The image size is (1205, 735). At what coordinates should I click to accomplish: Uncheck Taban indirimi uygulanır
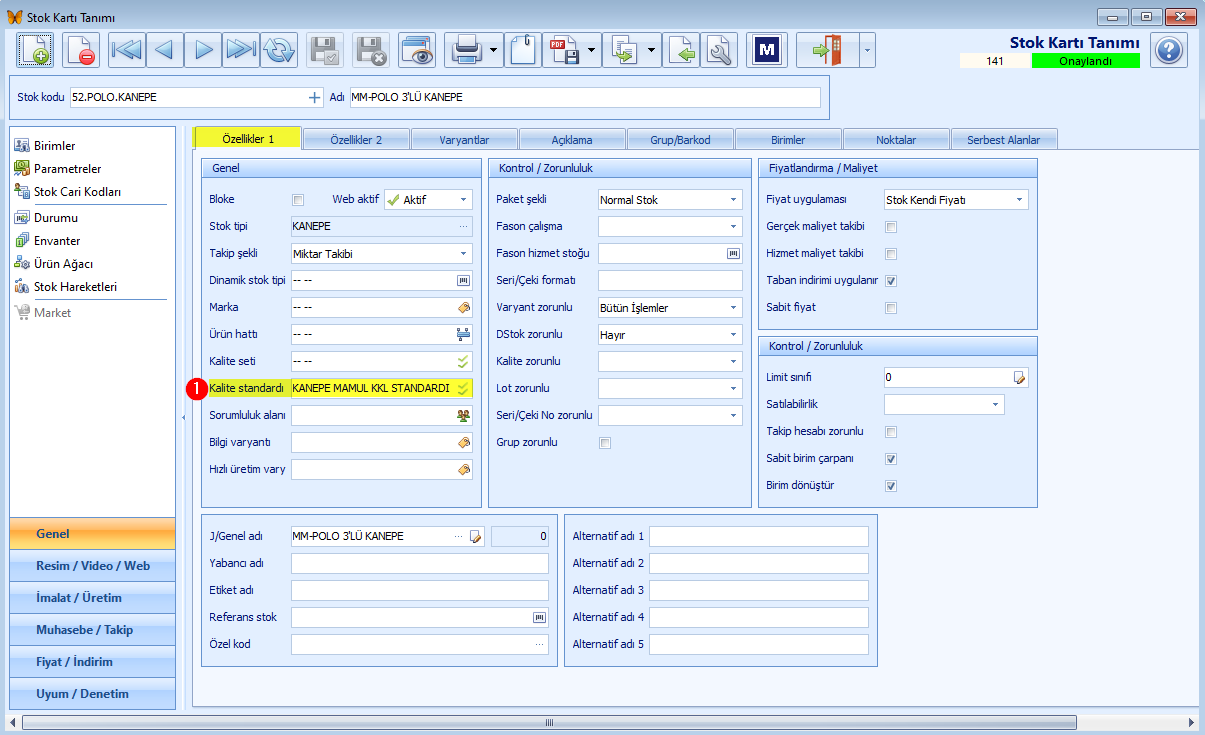point(891,281)
